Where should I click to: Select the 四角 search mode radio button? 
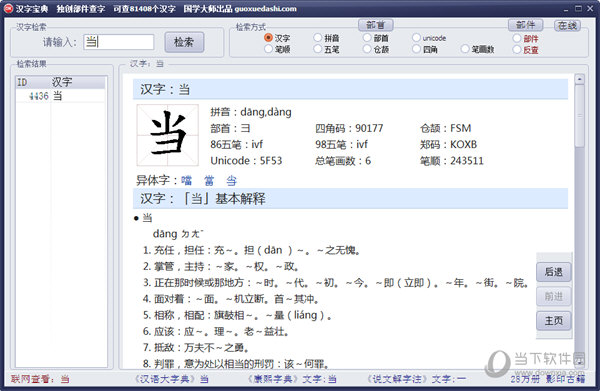416,49
